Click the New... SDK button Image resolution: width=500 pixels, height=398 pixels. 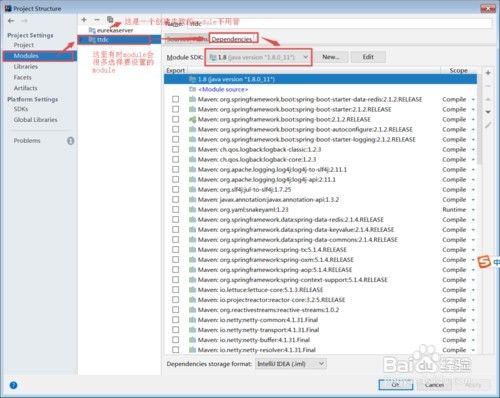(331, 57)
